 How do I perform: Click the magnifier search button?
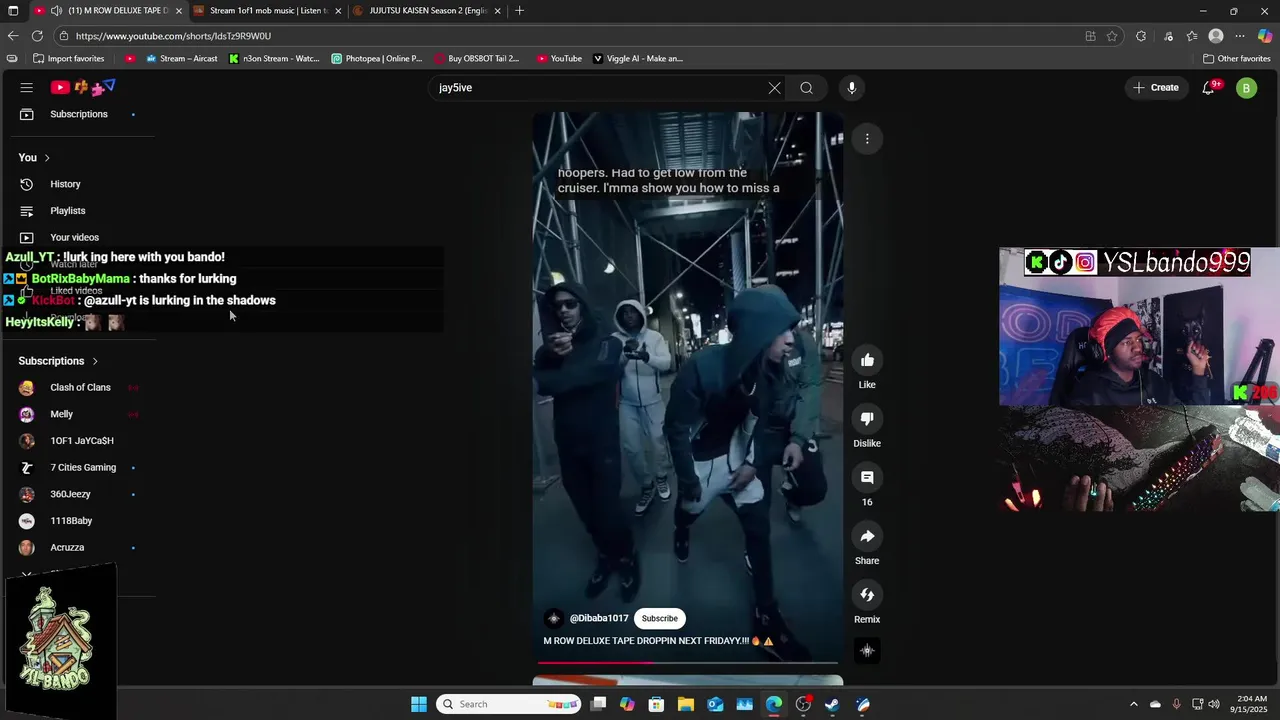click(x=806, y=88)
